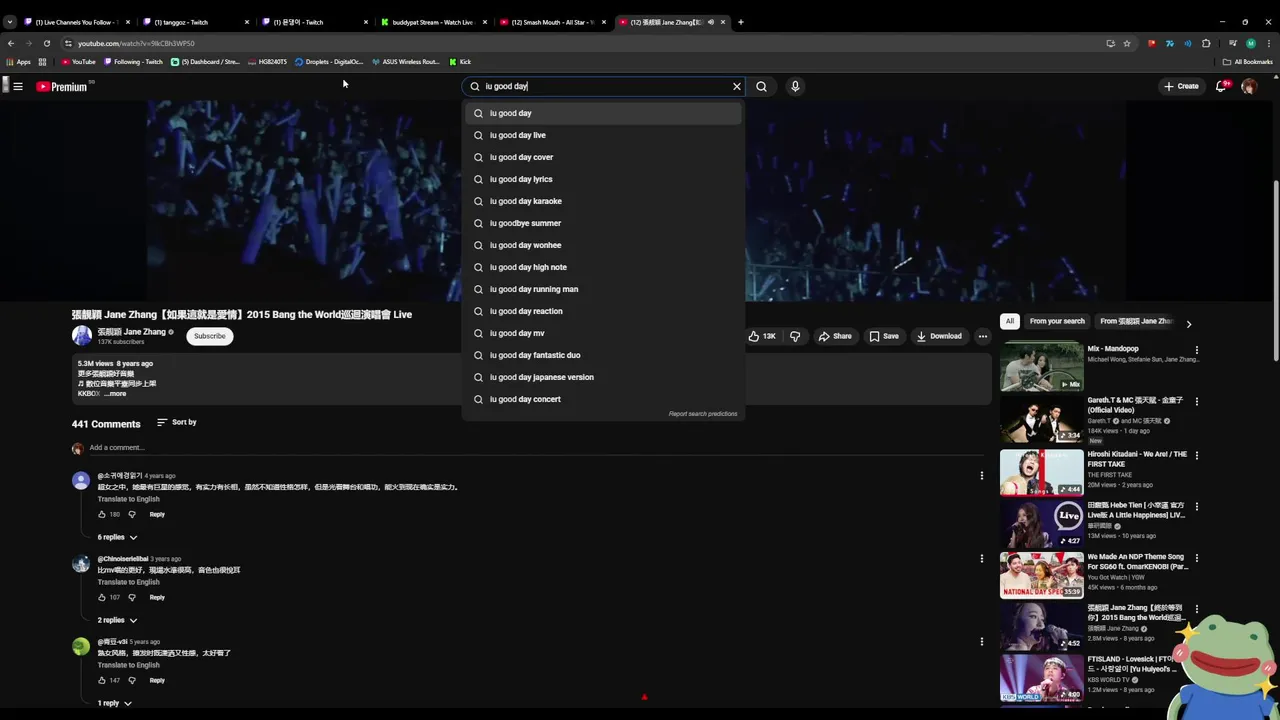Image resolution: width=1280 pixels, height=720 pixels.
Task: Open the YouTube hamburger guide menu
Action: pyautogui.click(x=17, y=87)
